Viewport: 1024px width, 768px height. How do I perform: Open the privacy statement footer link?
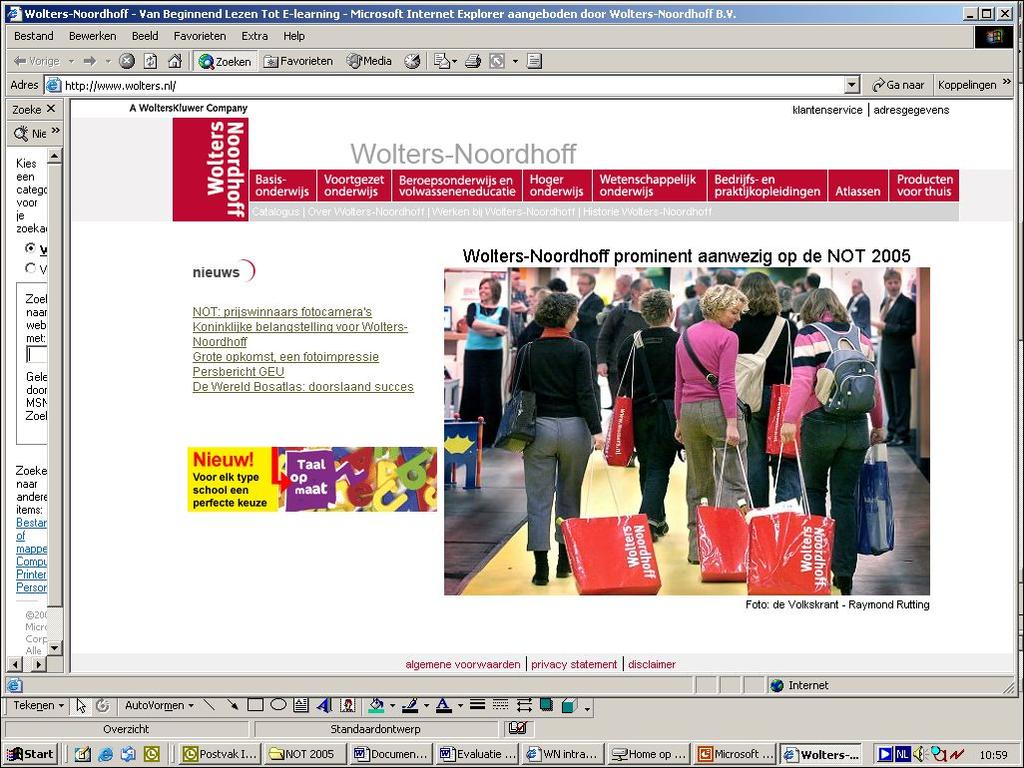point(574,664)
